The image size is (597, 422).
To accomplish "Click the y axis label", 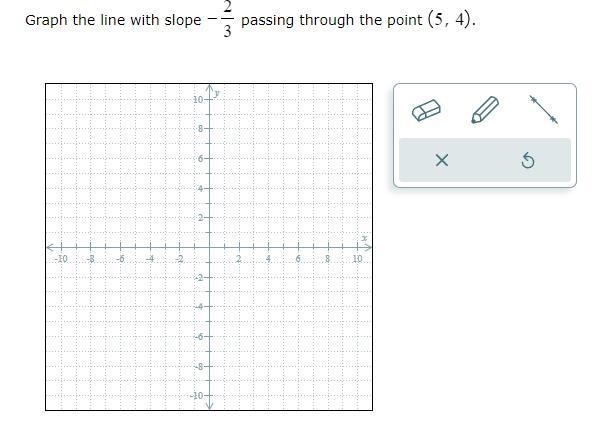I will coord(217,93).
